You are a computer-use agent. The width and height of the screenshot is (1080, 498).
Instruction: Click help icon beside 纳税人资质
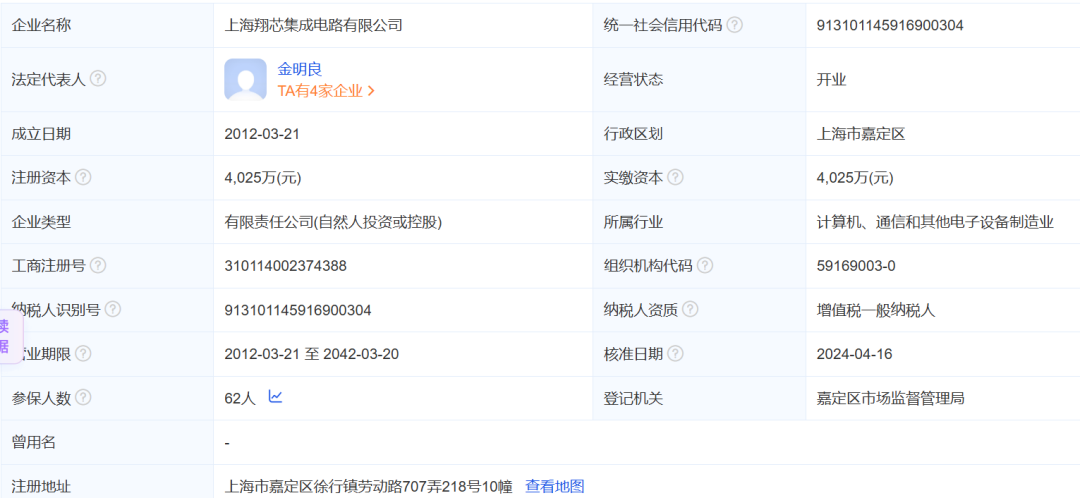coord(690,310)
